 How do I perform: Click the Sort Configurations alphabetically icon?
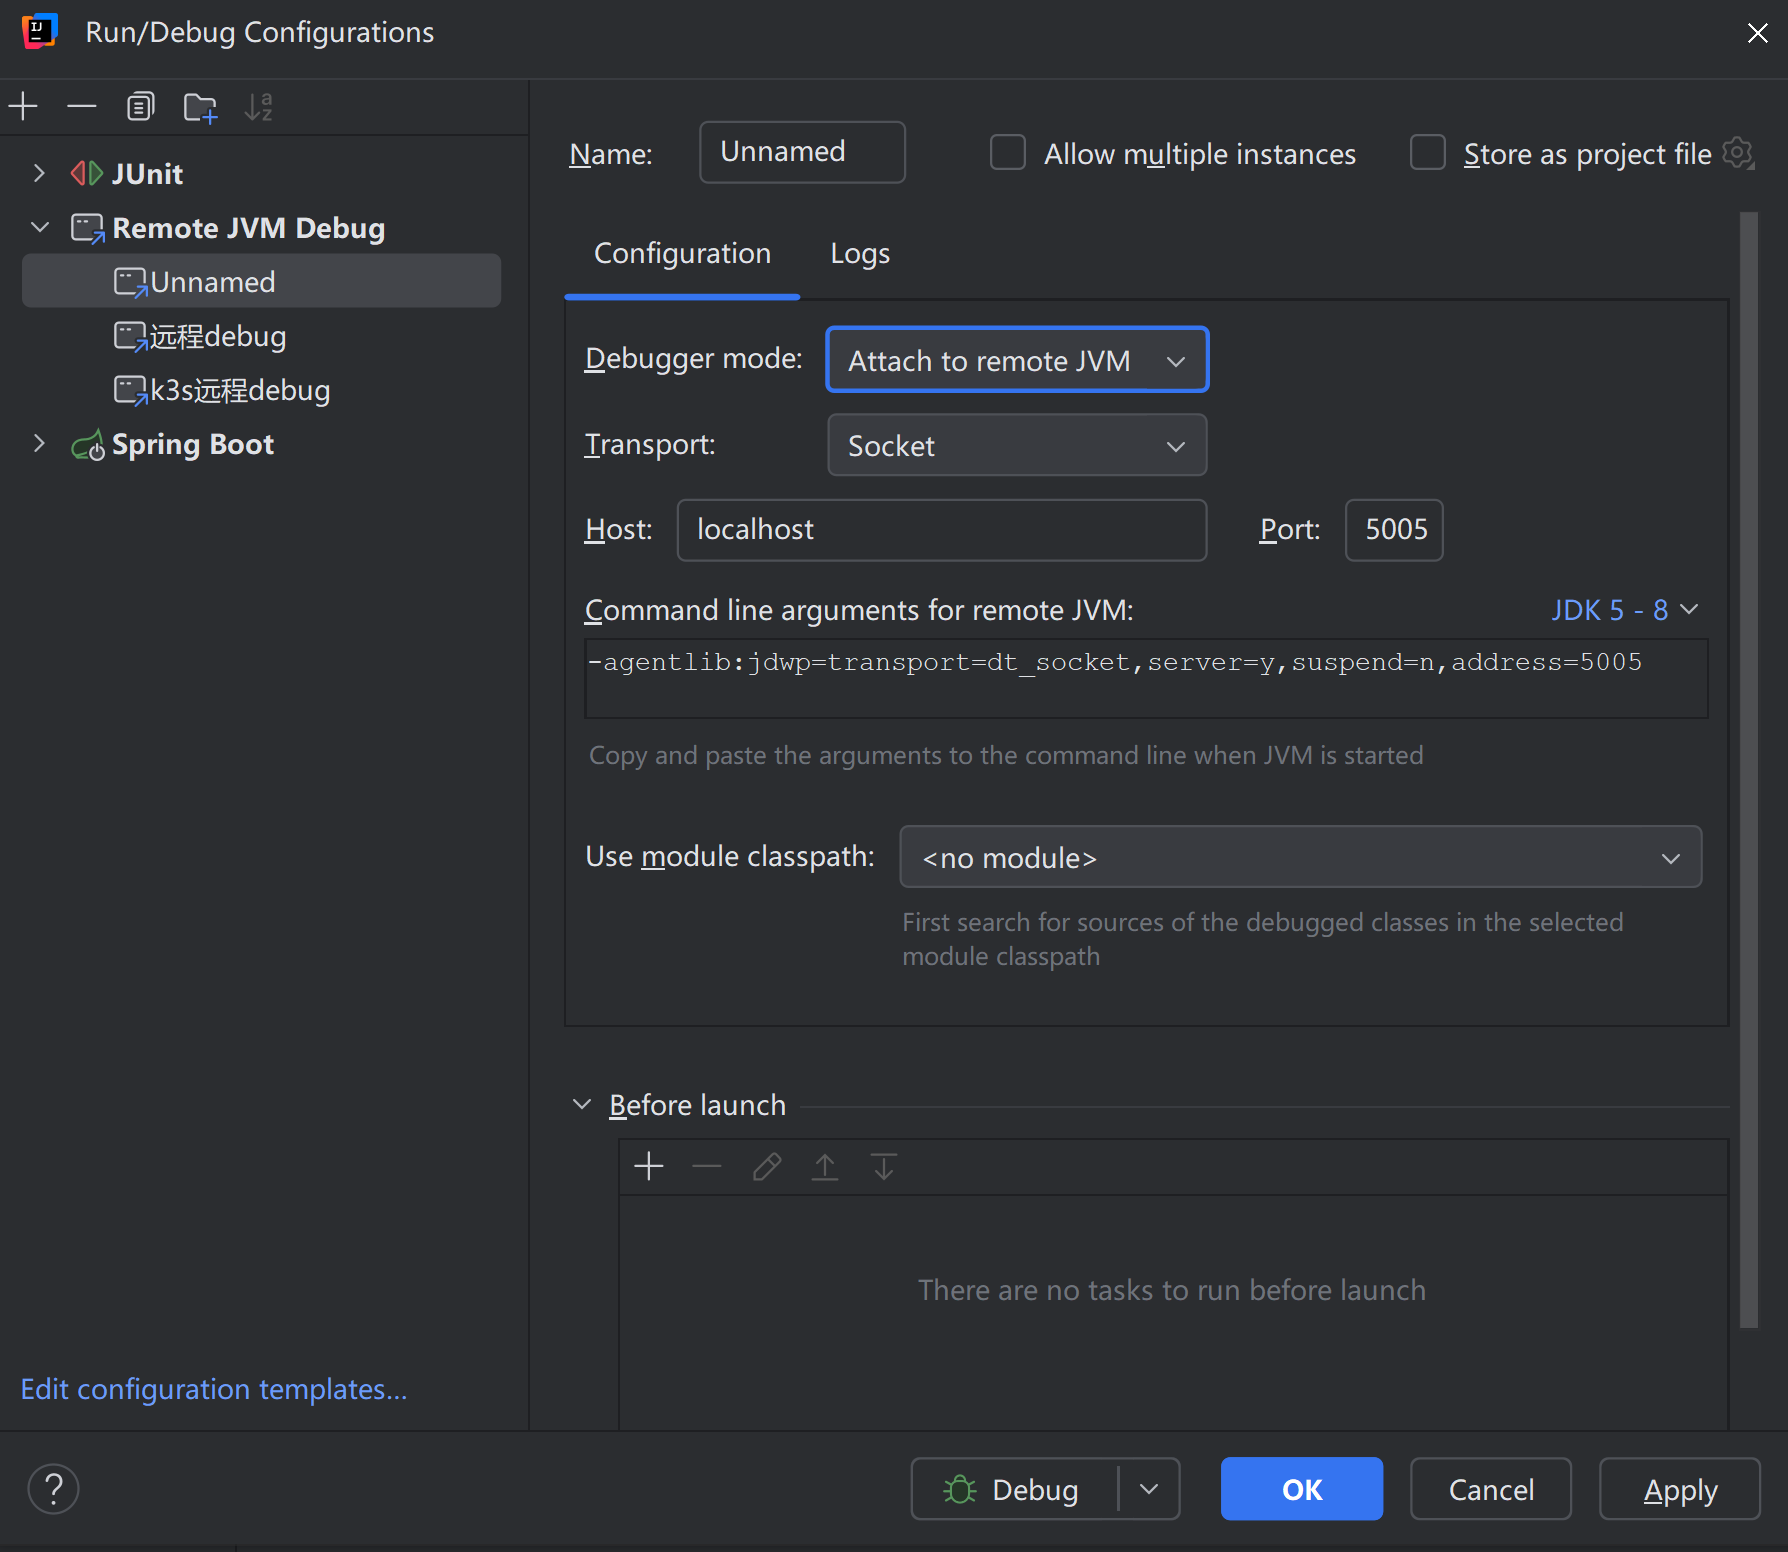[x=259, y=106]
